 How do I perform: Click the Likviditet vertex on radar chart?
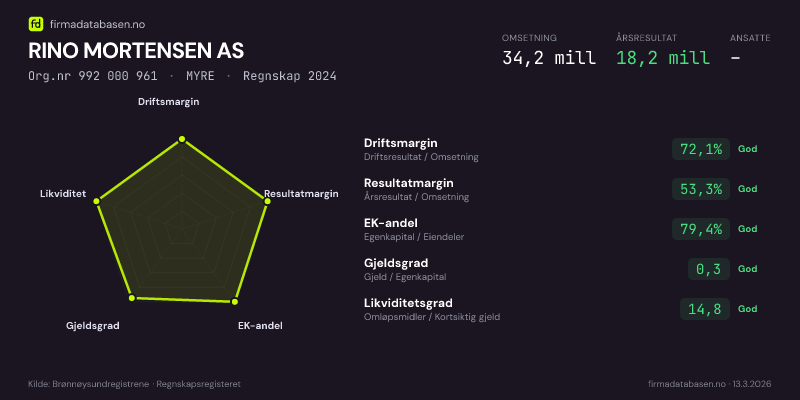coord(97,202)
